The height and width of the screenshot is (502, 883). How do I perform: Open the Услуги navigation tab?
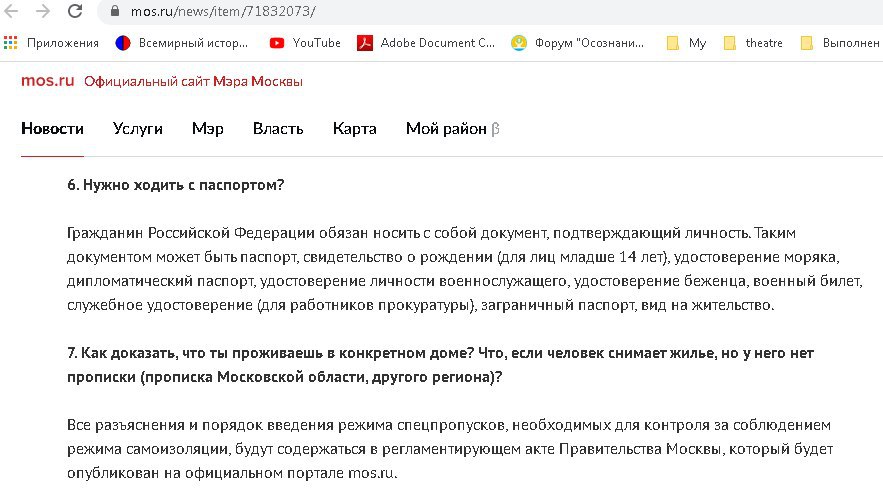(x=138, y=129)
